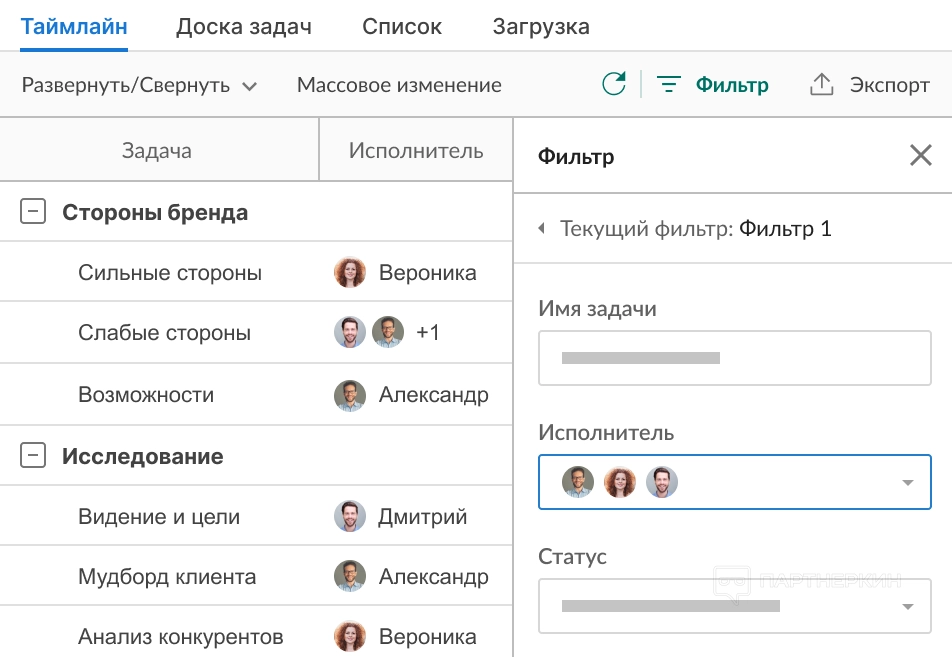Click the refresh icon in toolbar
The height and width of the screenshot is (657, 952).
[614, 85]
